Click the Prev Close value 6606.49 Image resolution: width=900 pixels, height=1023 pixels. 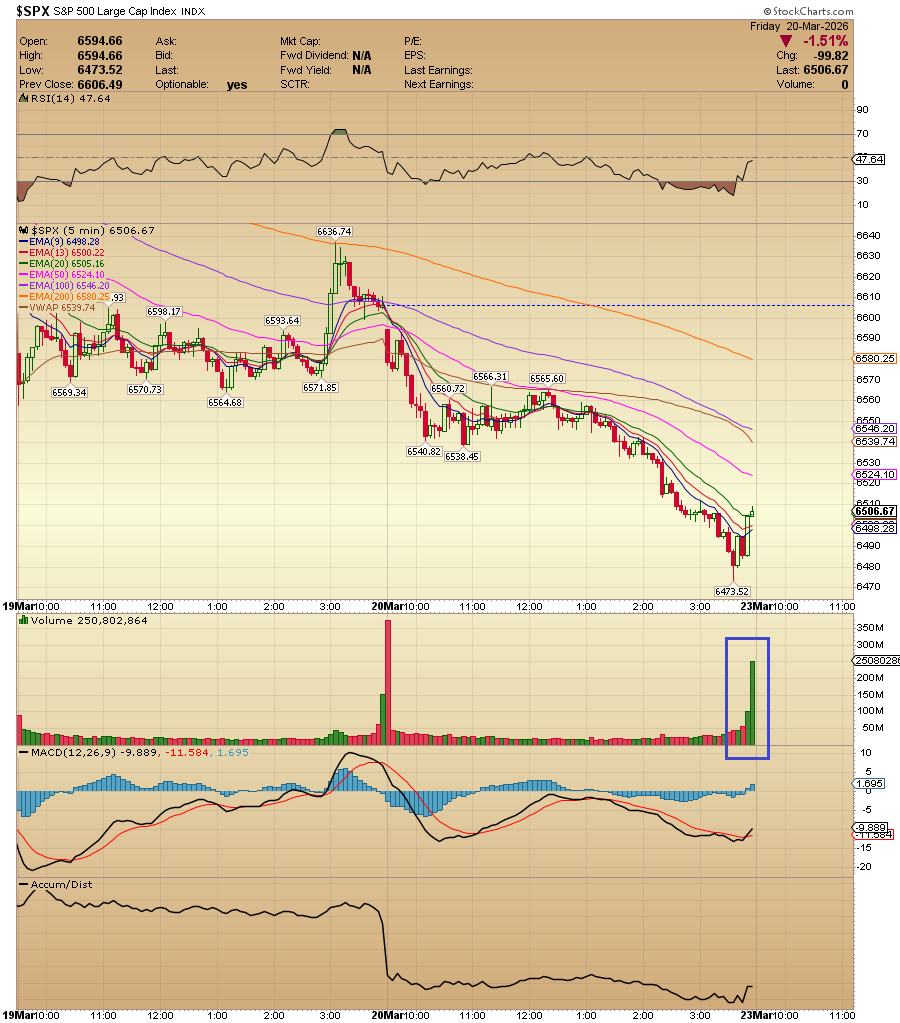tap(100, 85)
